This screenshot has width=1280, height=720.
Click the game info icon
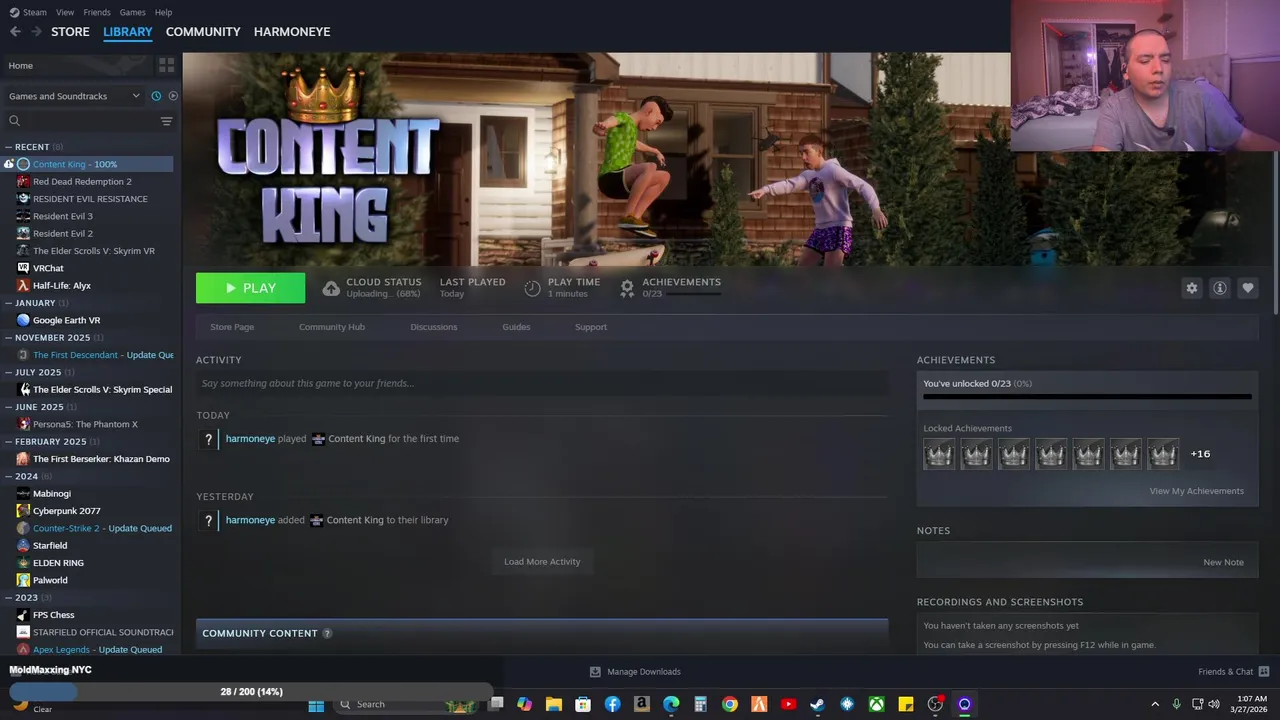[1219, 288]
